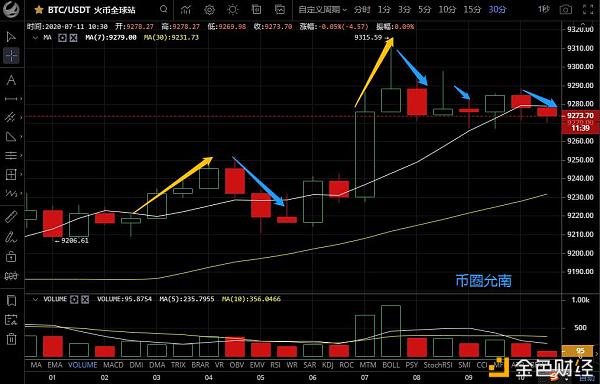Remove the VOLUME indicator with its X
Image resolution: width=600 pixels, height=384 pixels.
[85, 299]
